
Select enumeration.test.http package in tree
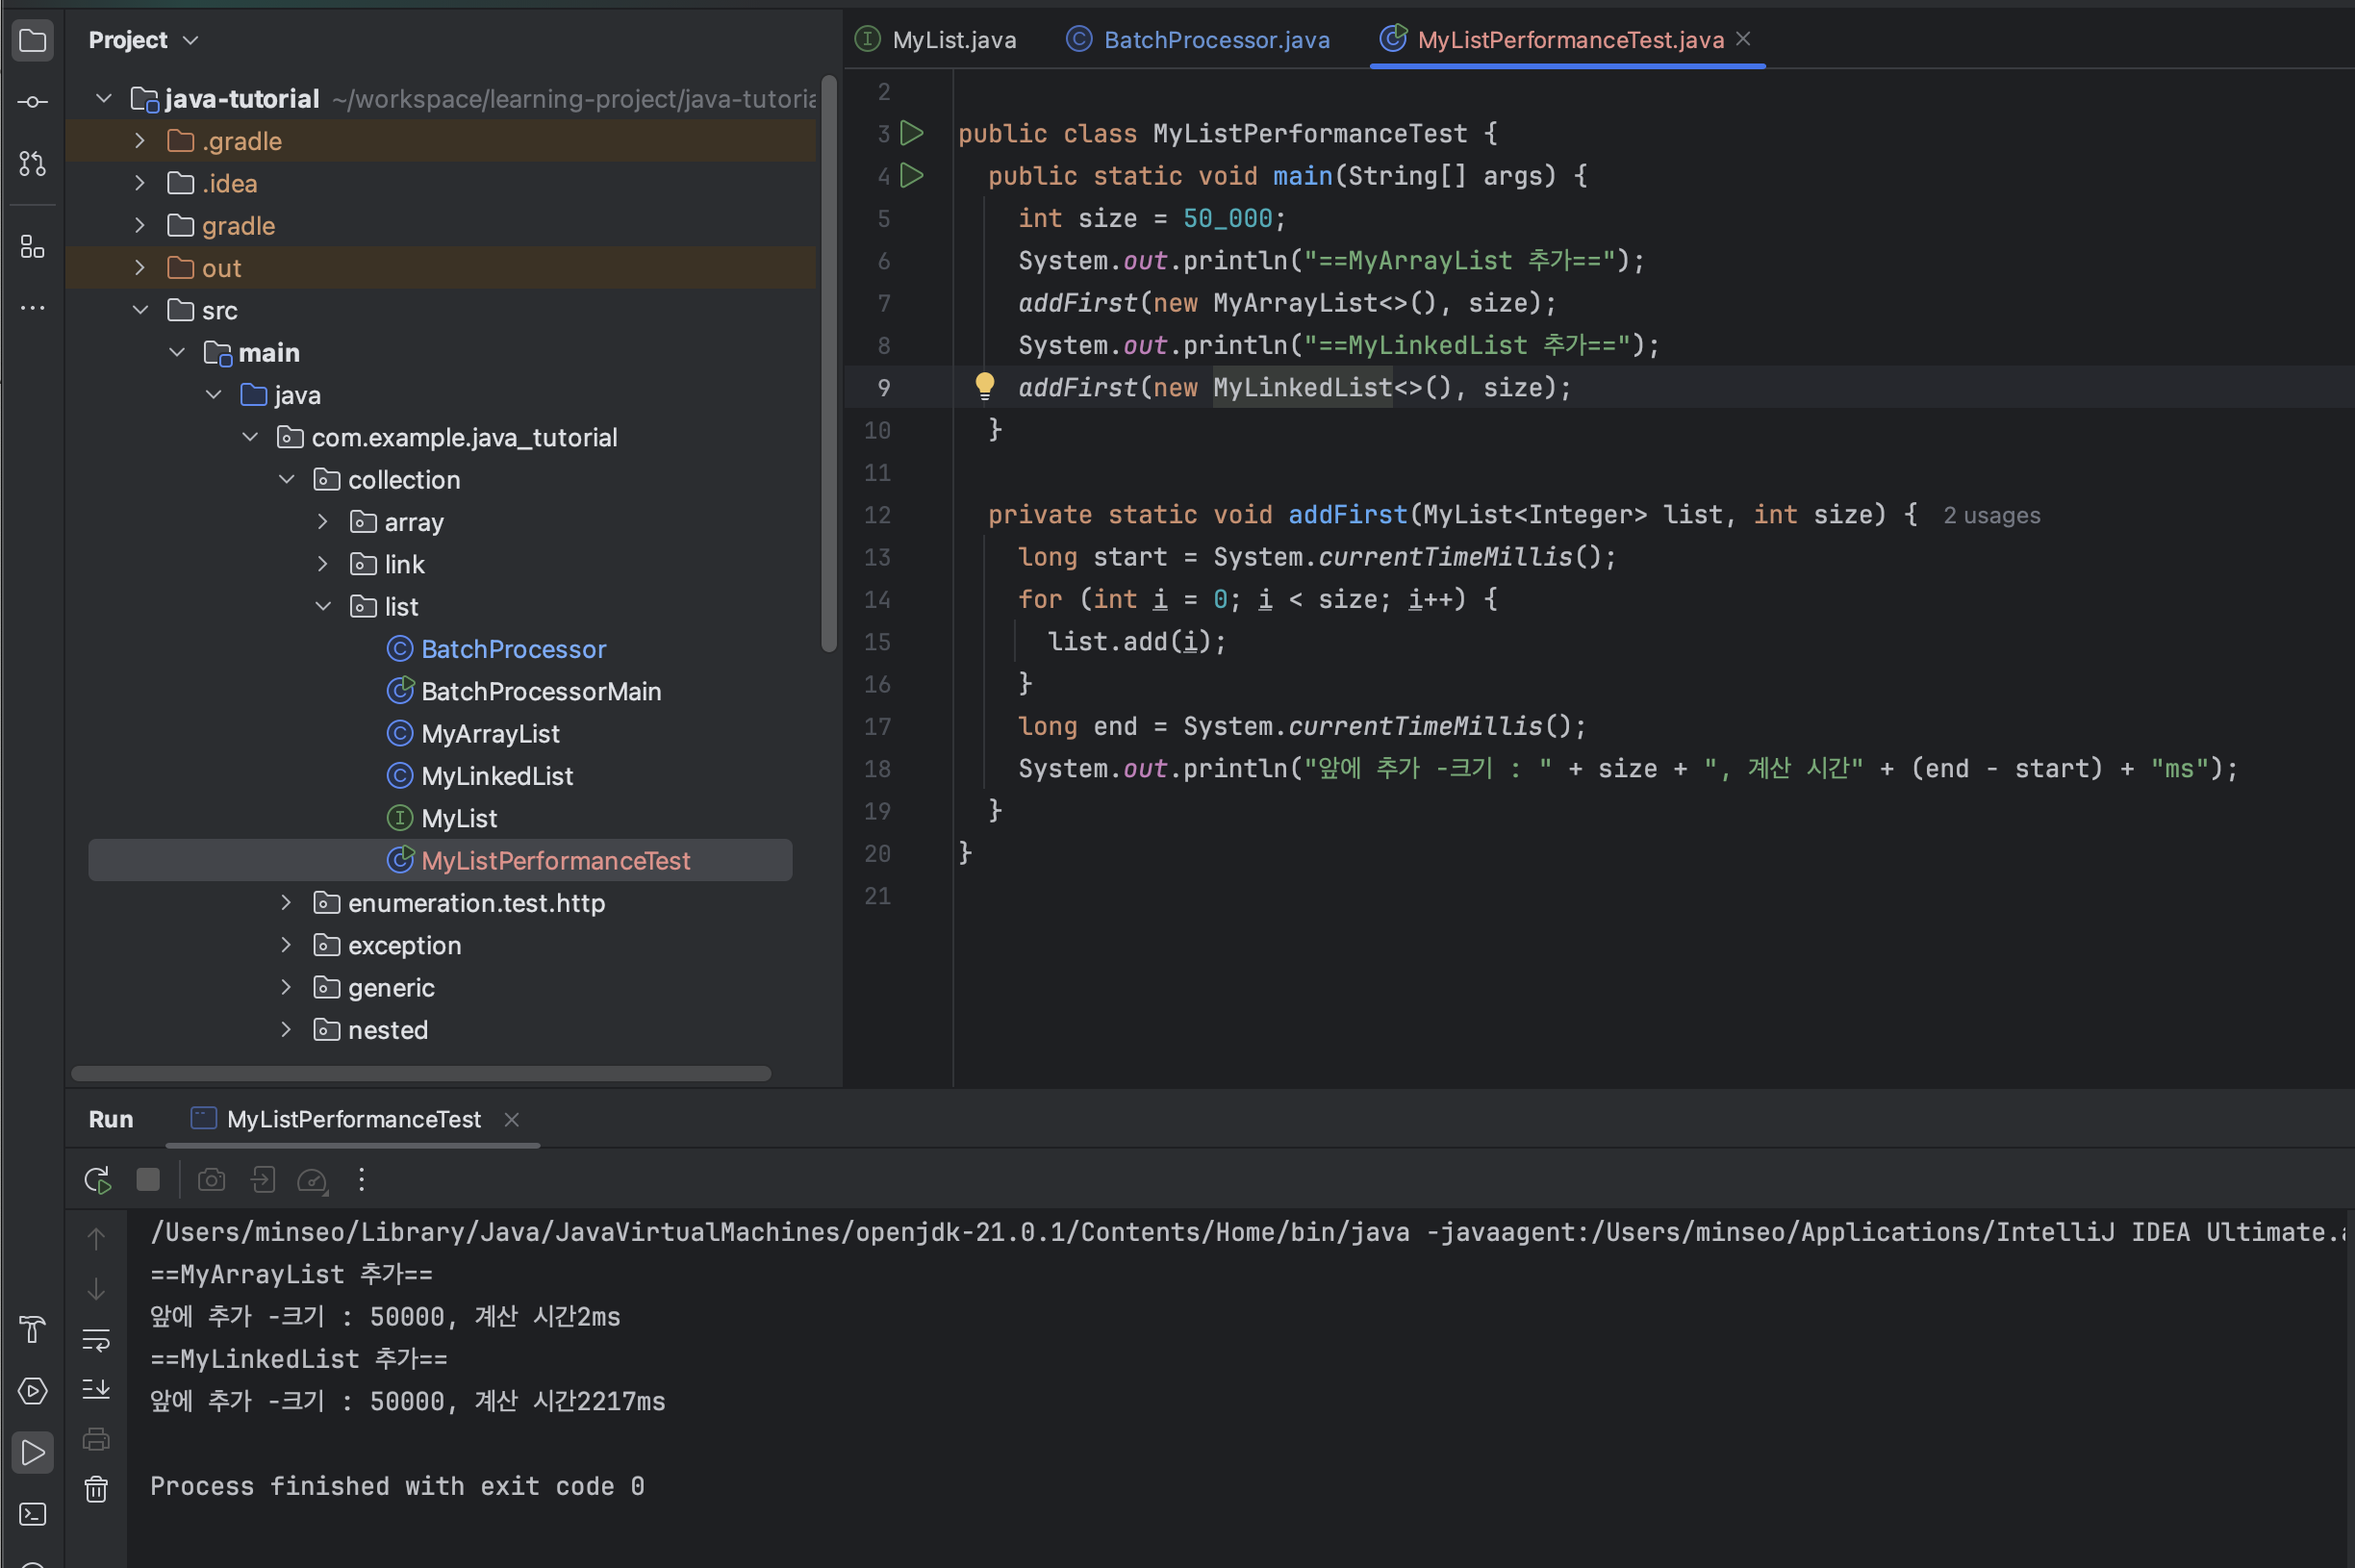476,902
